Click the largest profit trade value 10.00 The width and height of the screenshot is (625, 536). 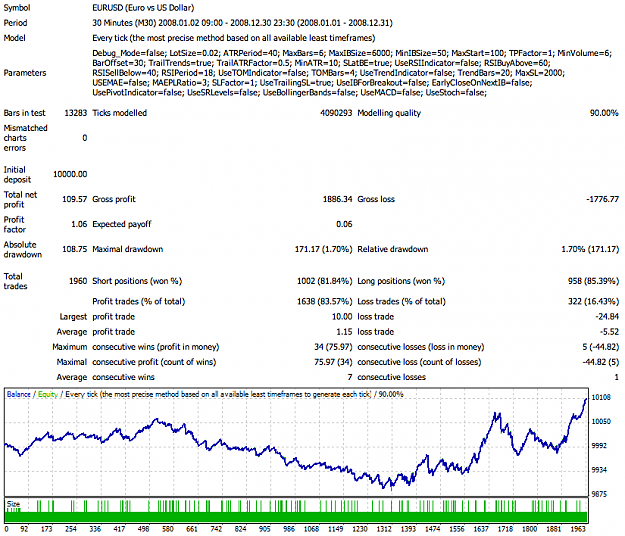tap(342, 317)
